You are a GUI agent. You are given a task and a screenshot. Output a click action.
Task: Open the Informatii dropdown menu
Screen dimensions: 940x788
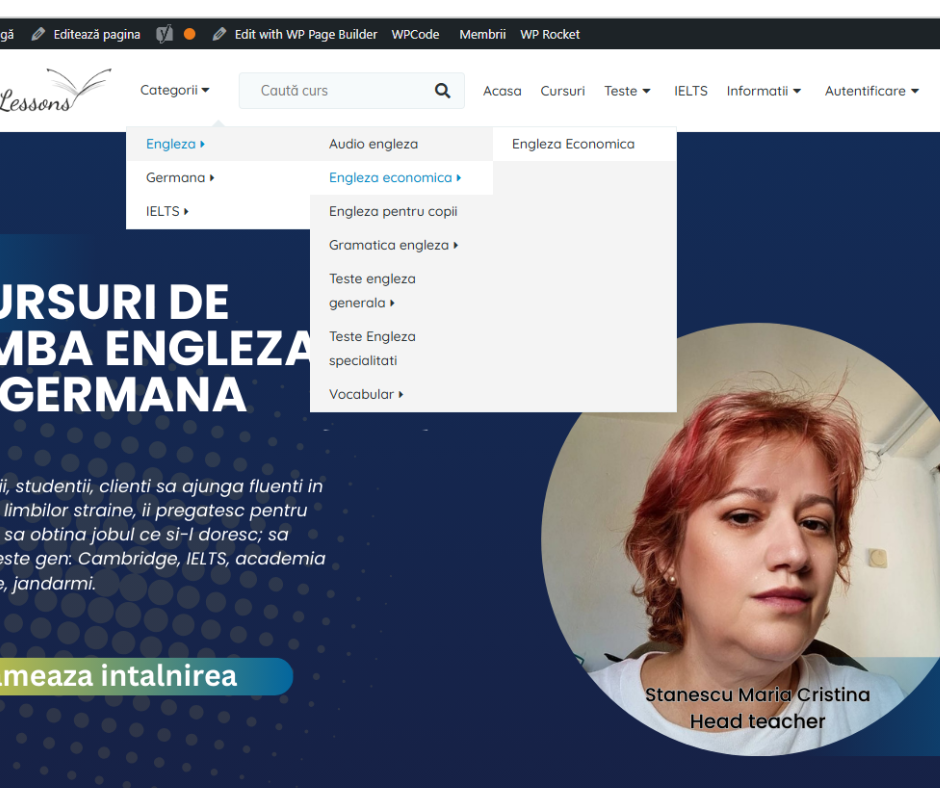[763, 91]
